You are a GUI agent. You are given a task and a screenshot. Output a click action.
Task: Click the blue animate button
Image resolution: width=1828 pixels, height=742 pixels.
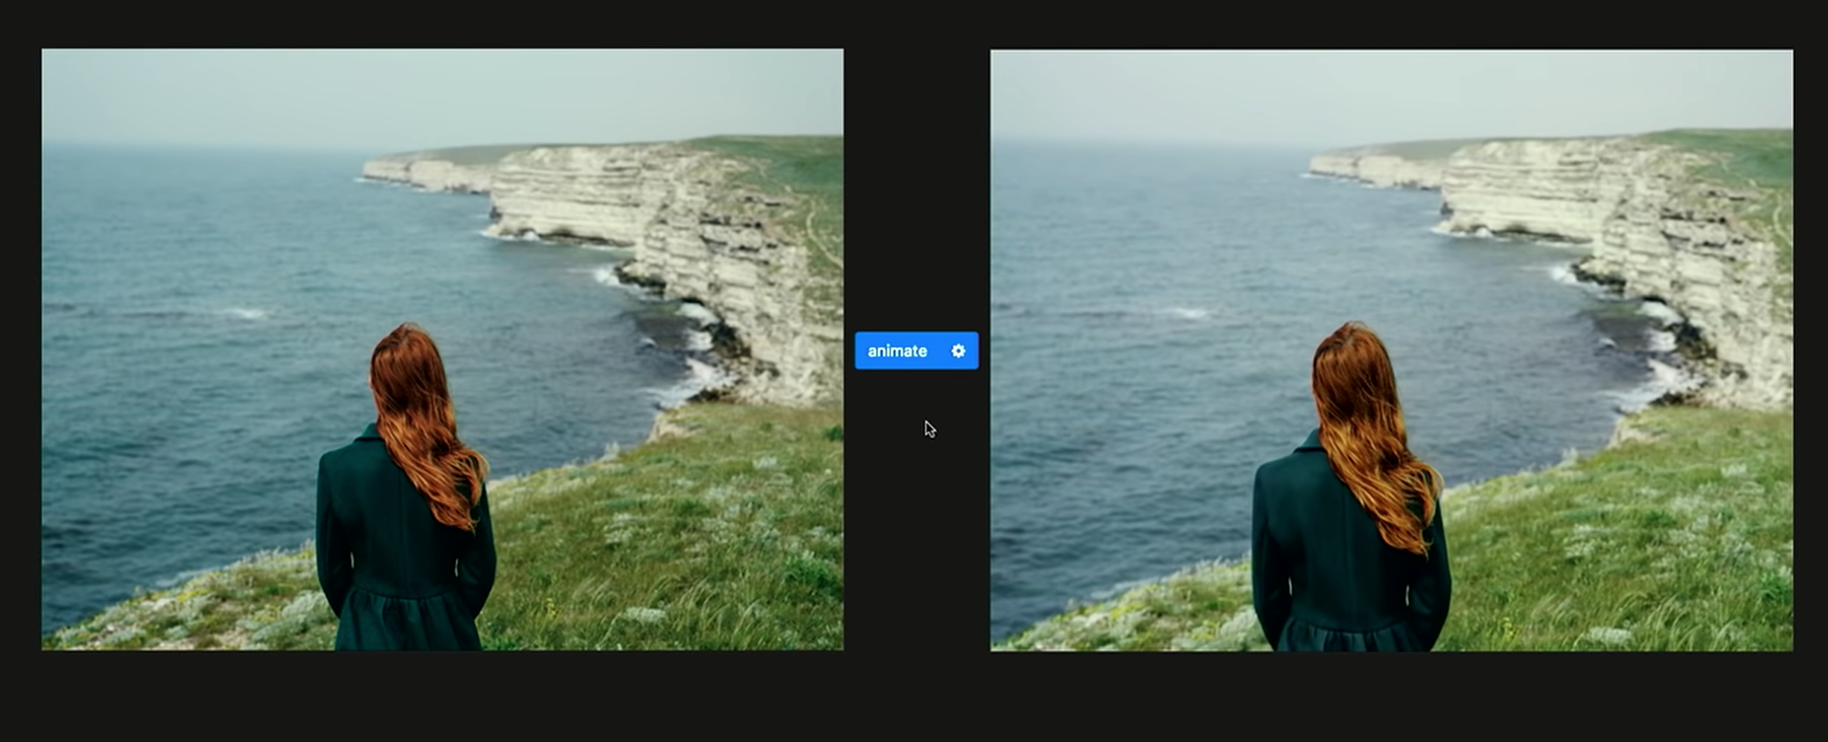[897, 351]
